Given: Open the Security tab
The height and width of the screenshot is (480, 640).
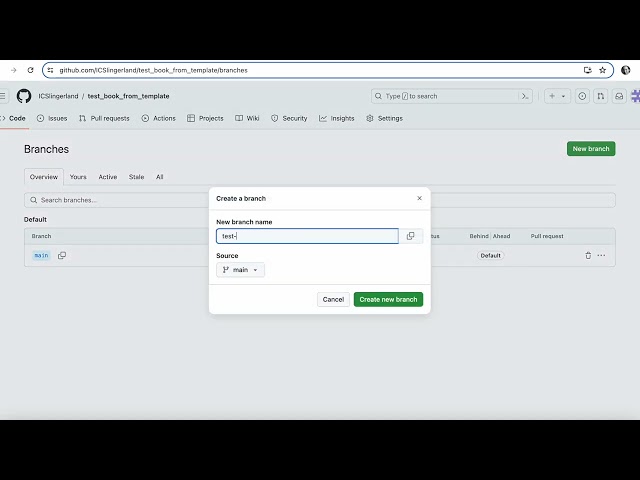Looking at the screenshot, I should [289, 118].
